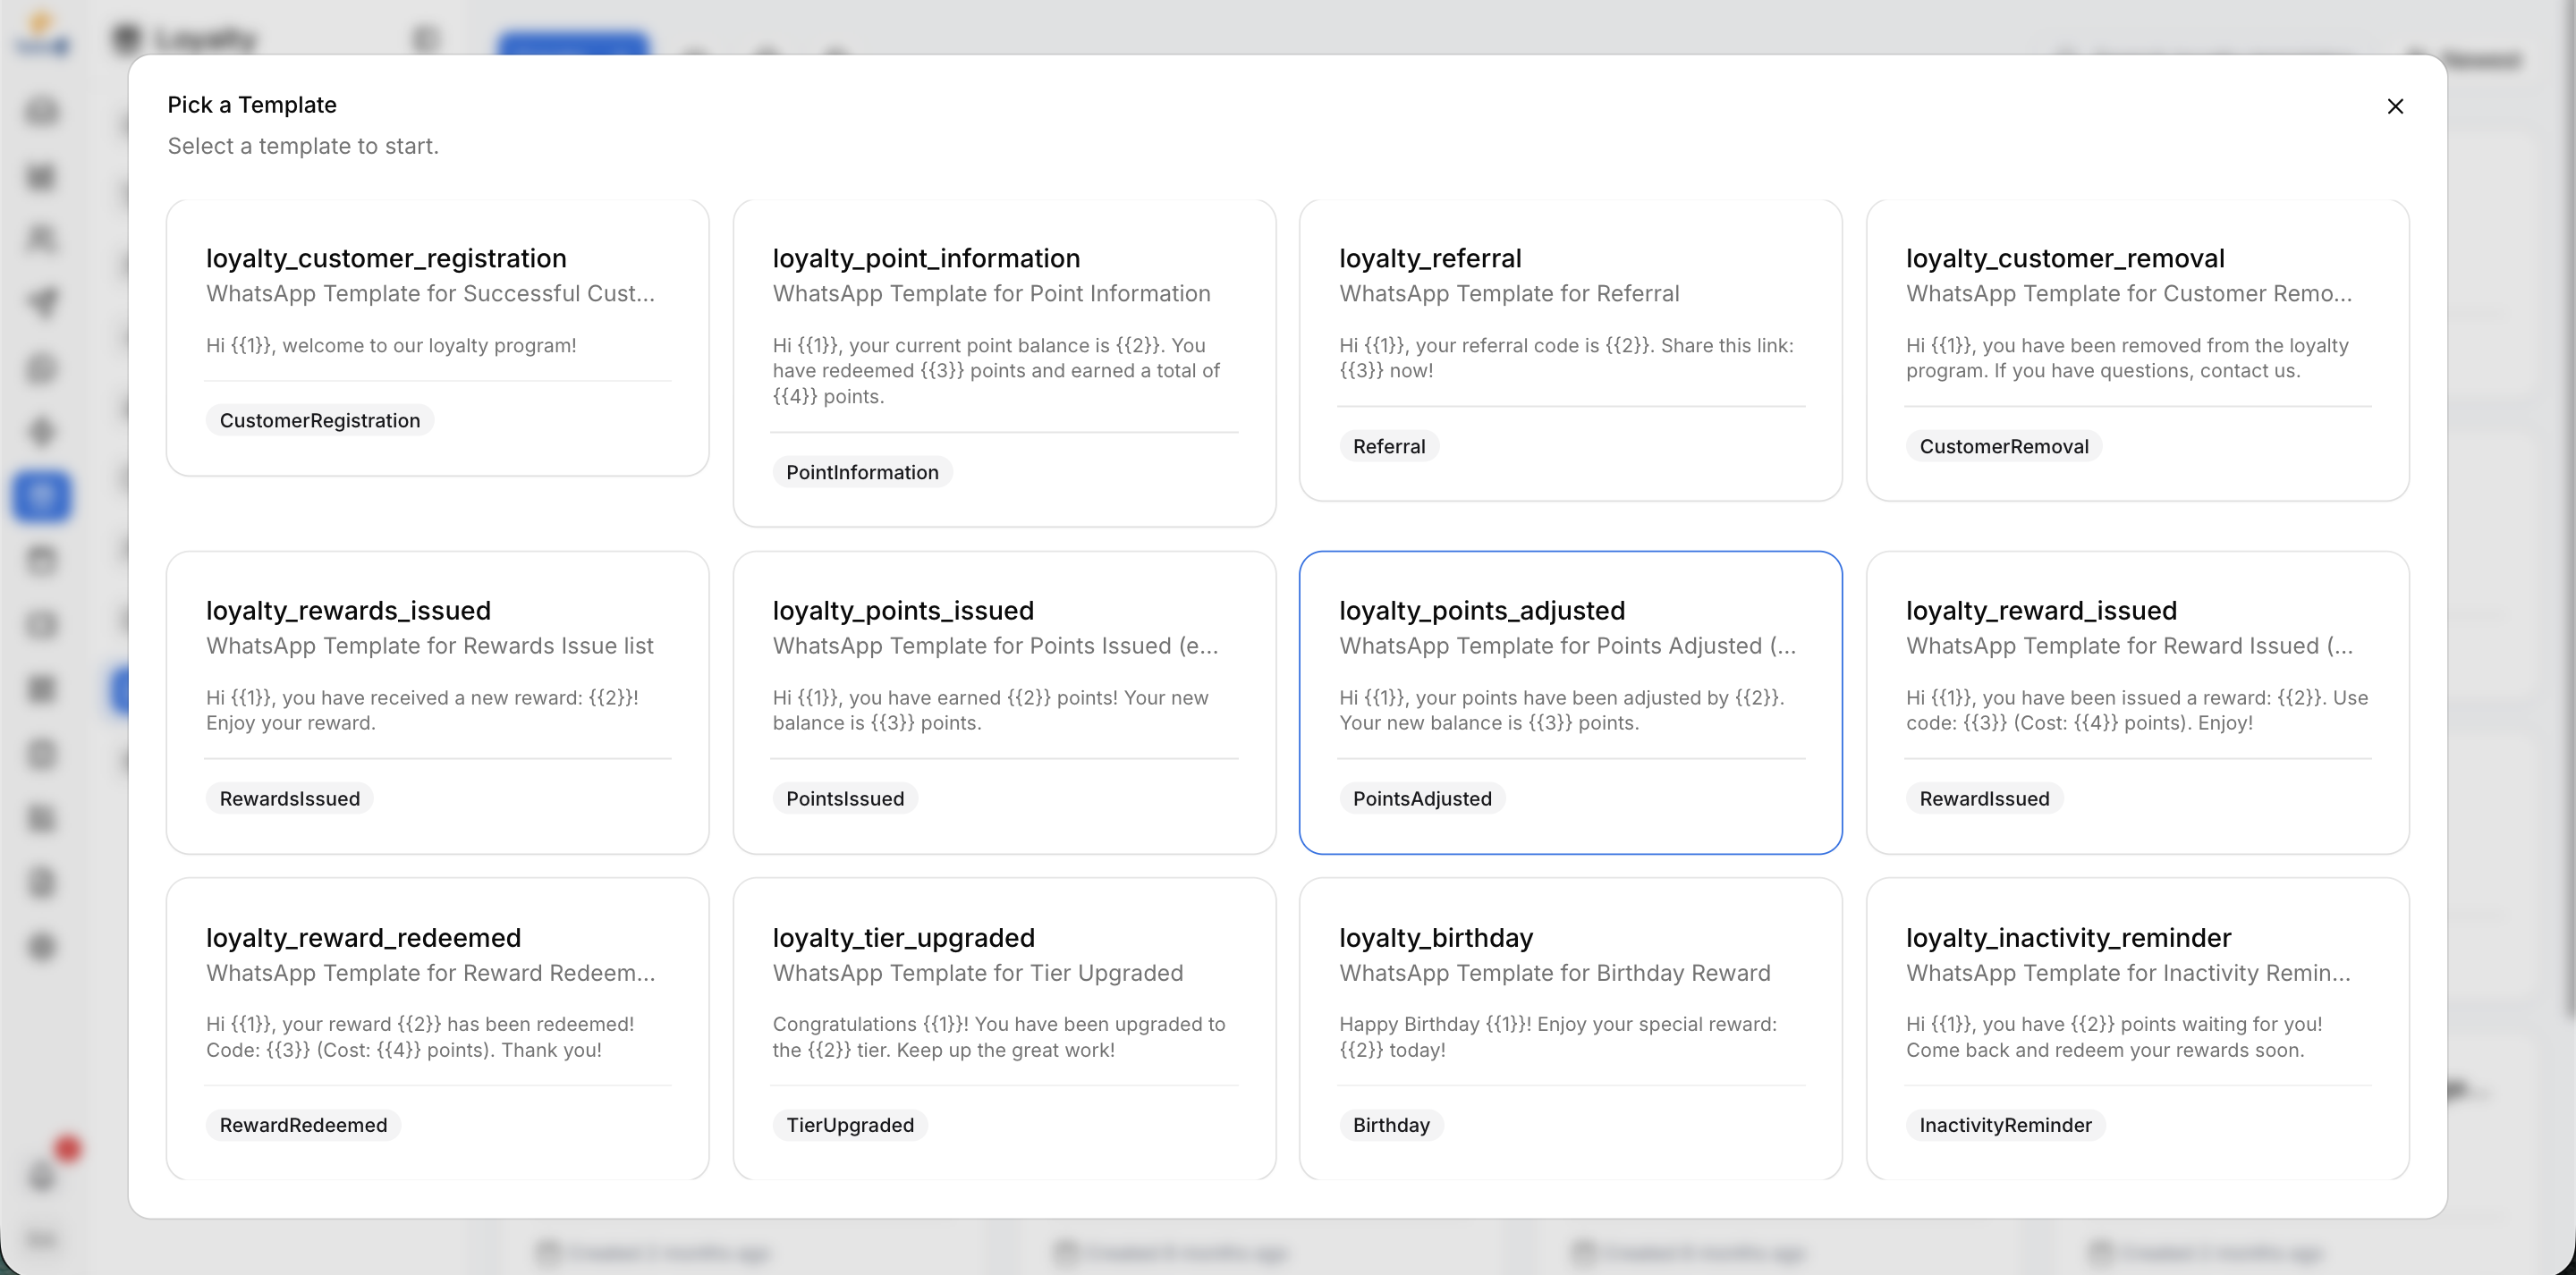The height and width of the screenshot is (1275, 2576).
Task: Select the loyalty_customer_removal template
Action: (2137, 350)
